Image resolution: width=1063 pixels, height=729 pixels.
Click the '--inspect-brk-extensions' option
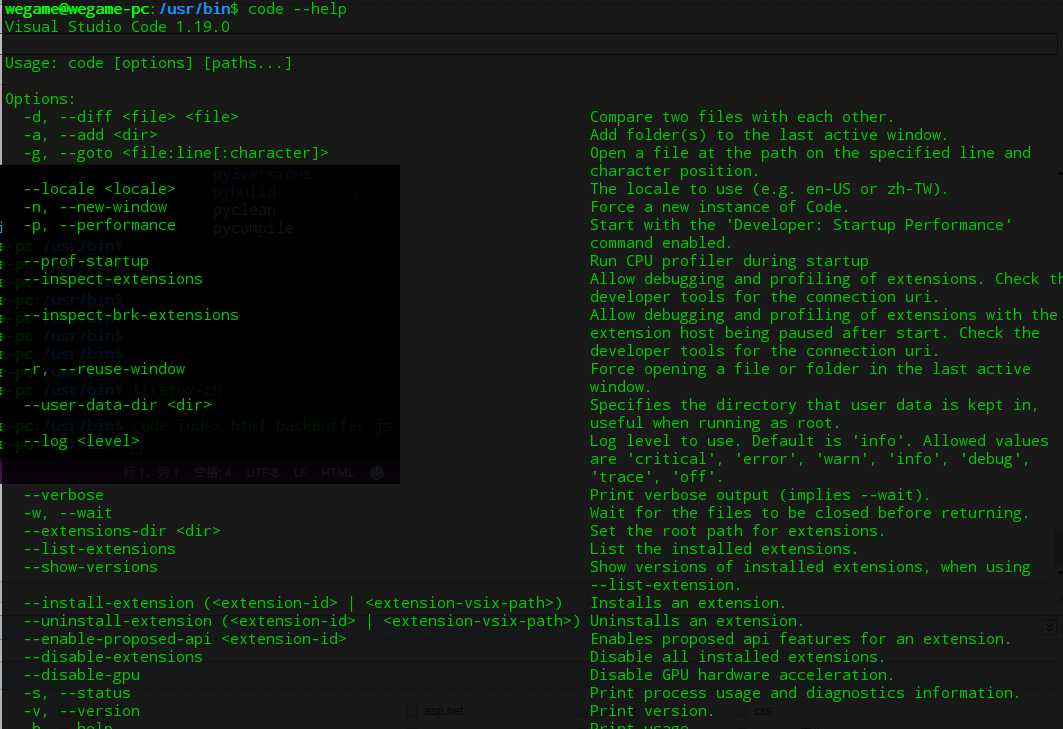coord(131,315)
